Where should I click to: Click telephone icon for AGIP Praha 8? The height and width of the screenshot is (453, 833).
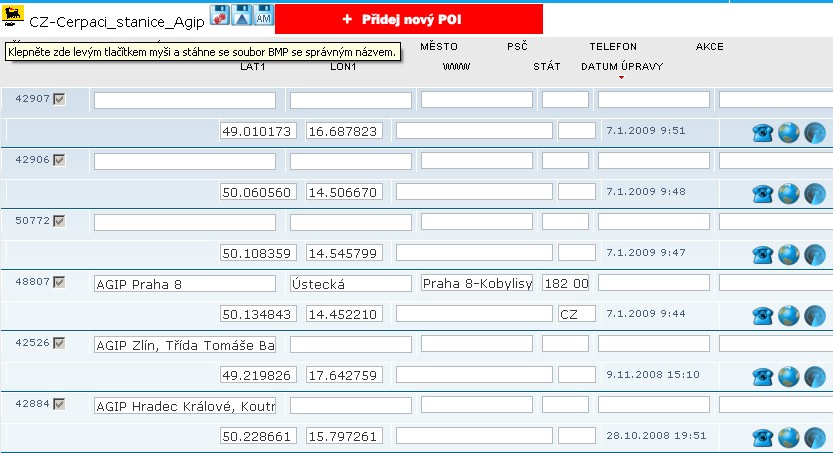click(x=763, y=316)
